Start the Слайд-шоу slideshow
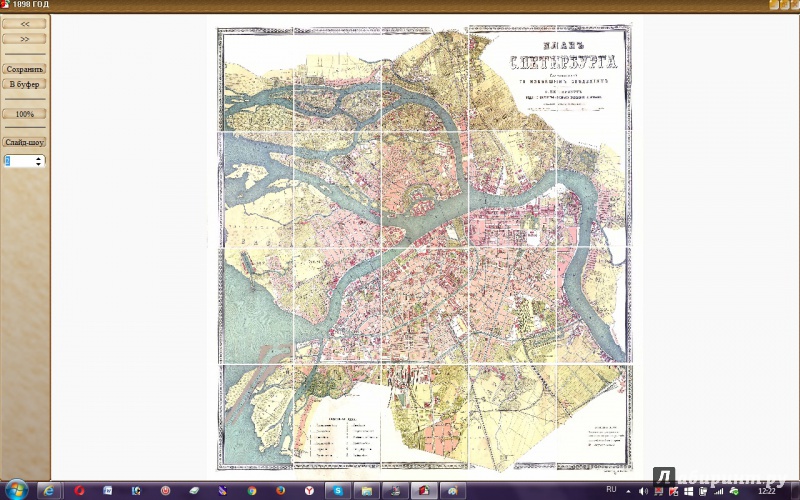The width and height of the screenshot is (800, 500). [24, 142]
